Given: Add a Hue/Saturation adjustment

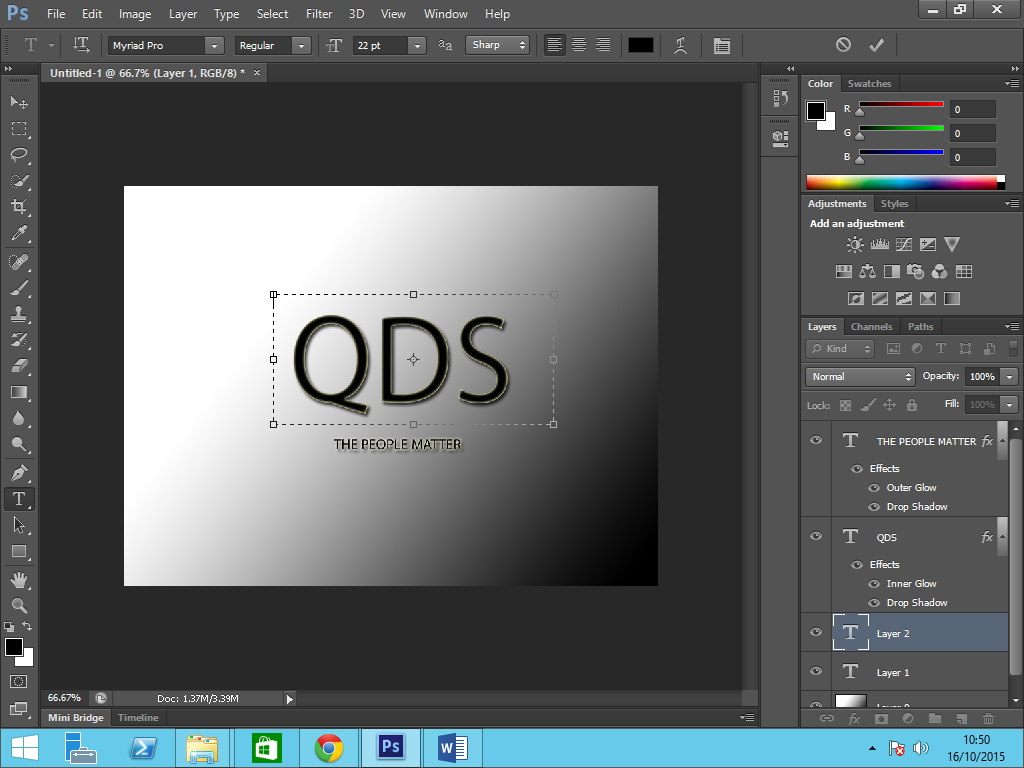Looking at the screenshot, I should coord(844,270).
